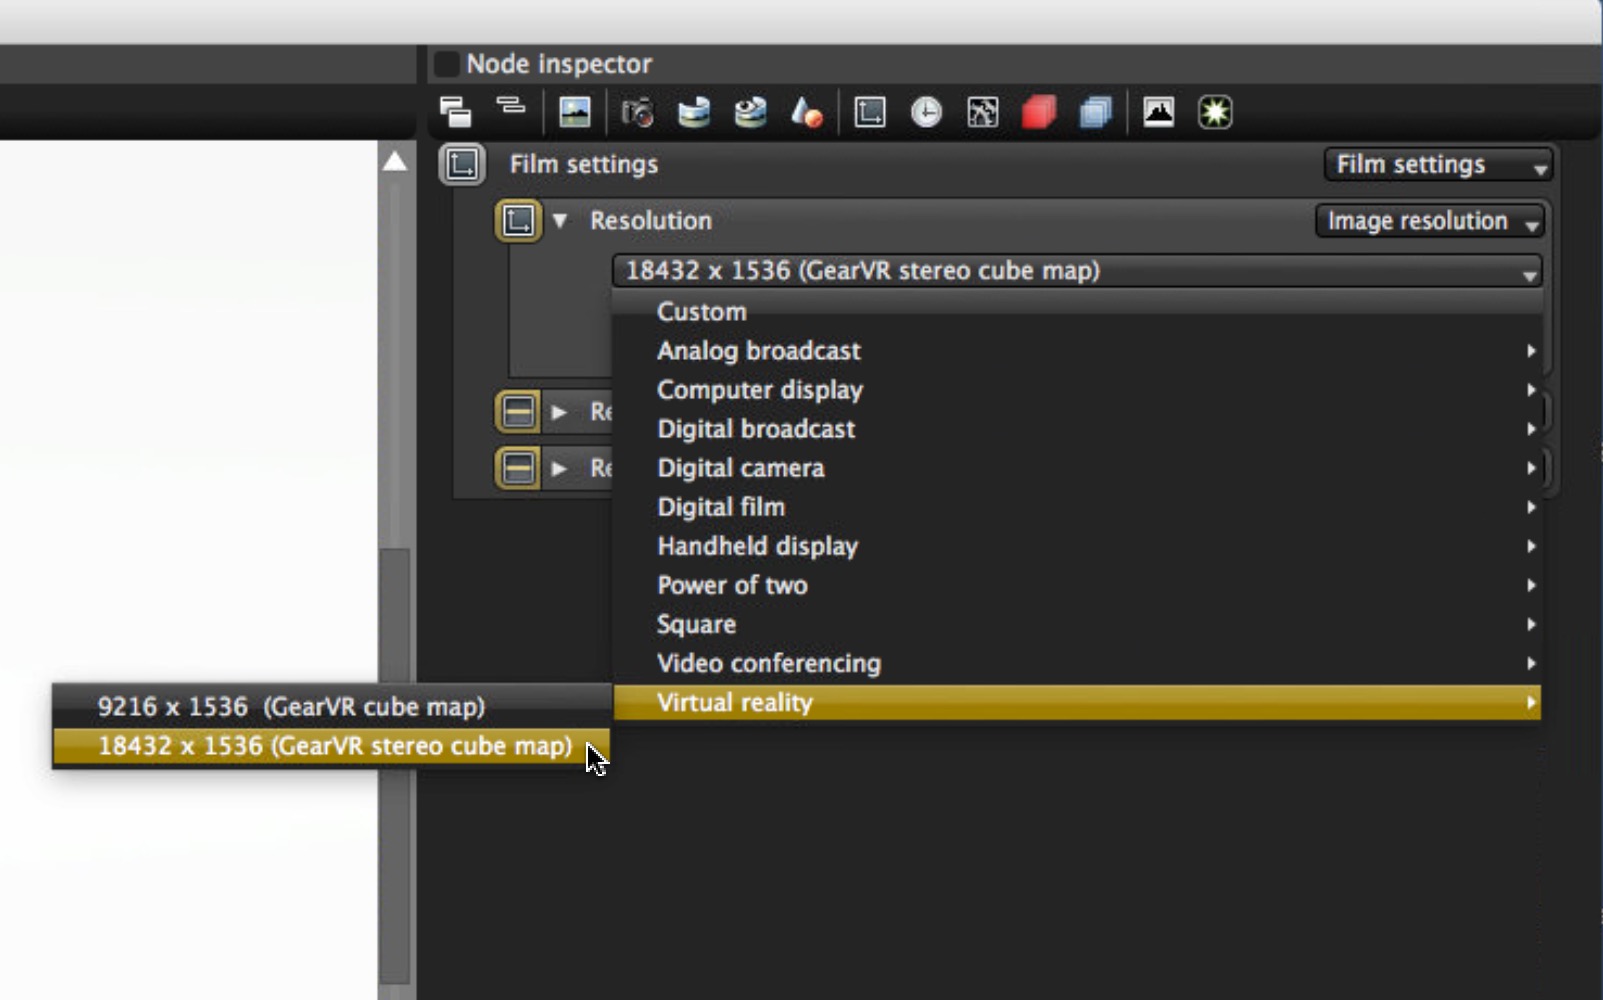
Task: Click the Film settings label text
Action: pyautogui.click(x=584, y=164)
